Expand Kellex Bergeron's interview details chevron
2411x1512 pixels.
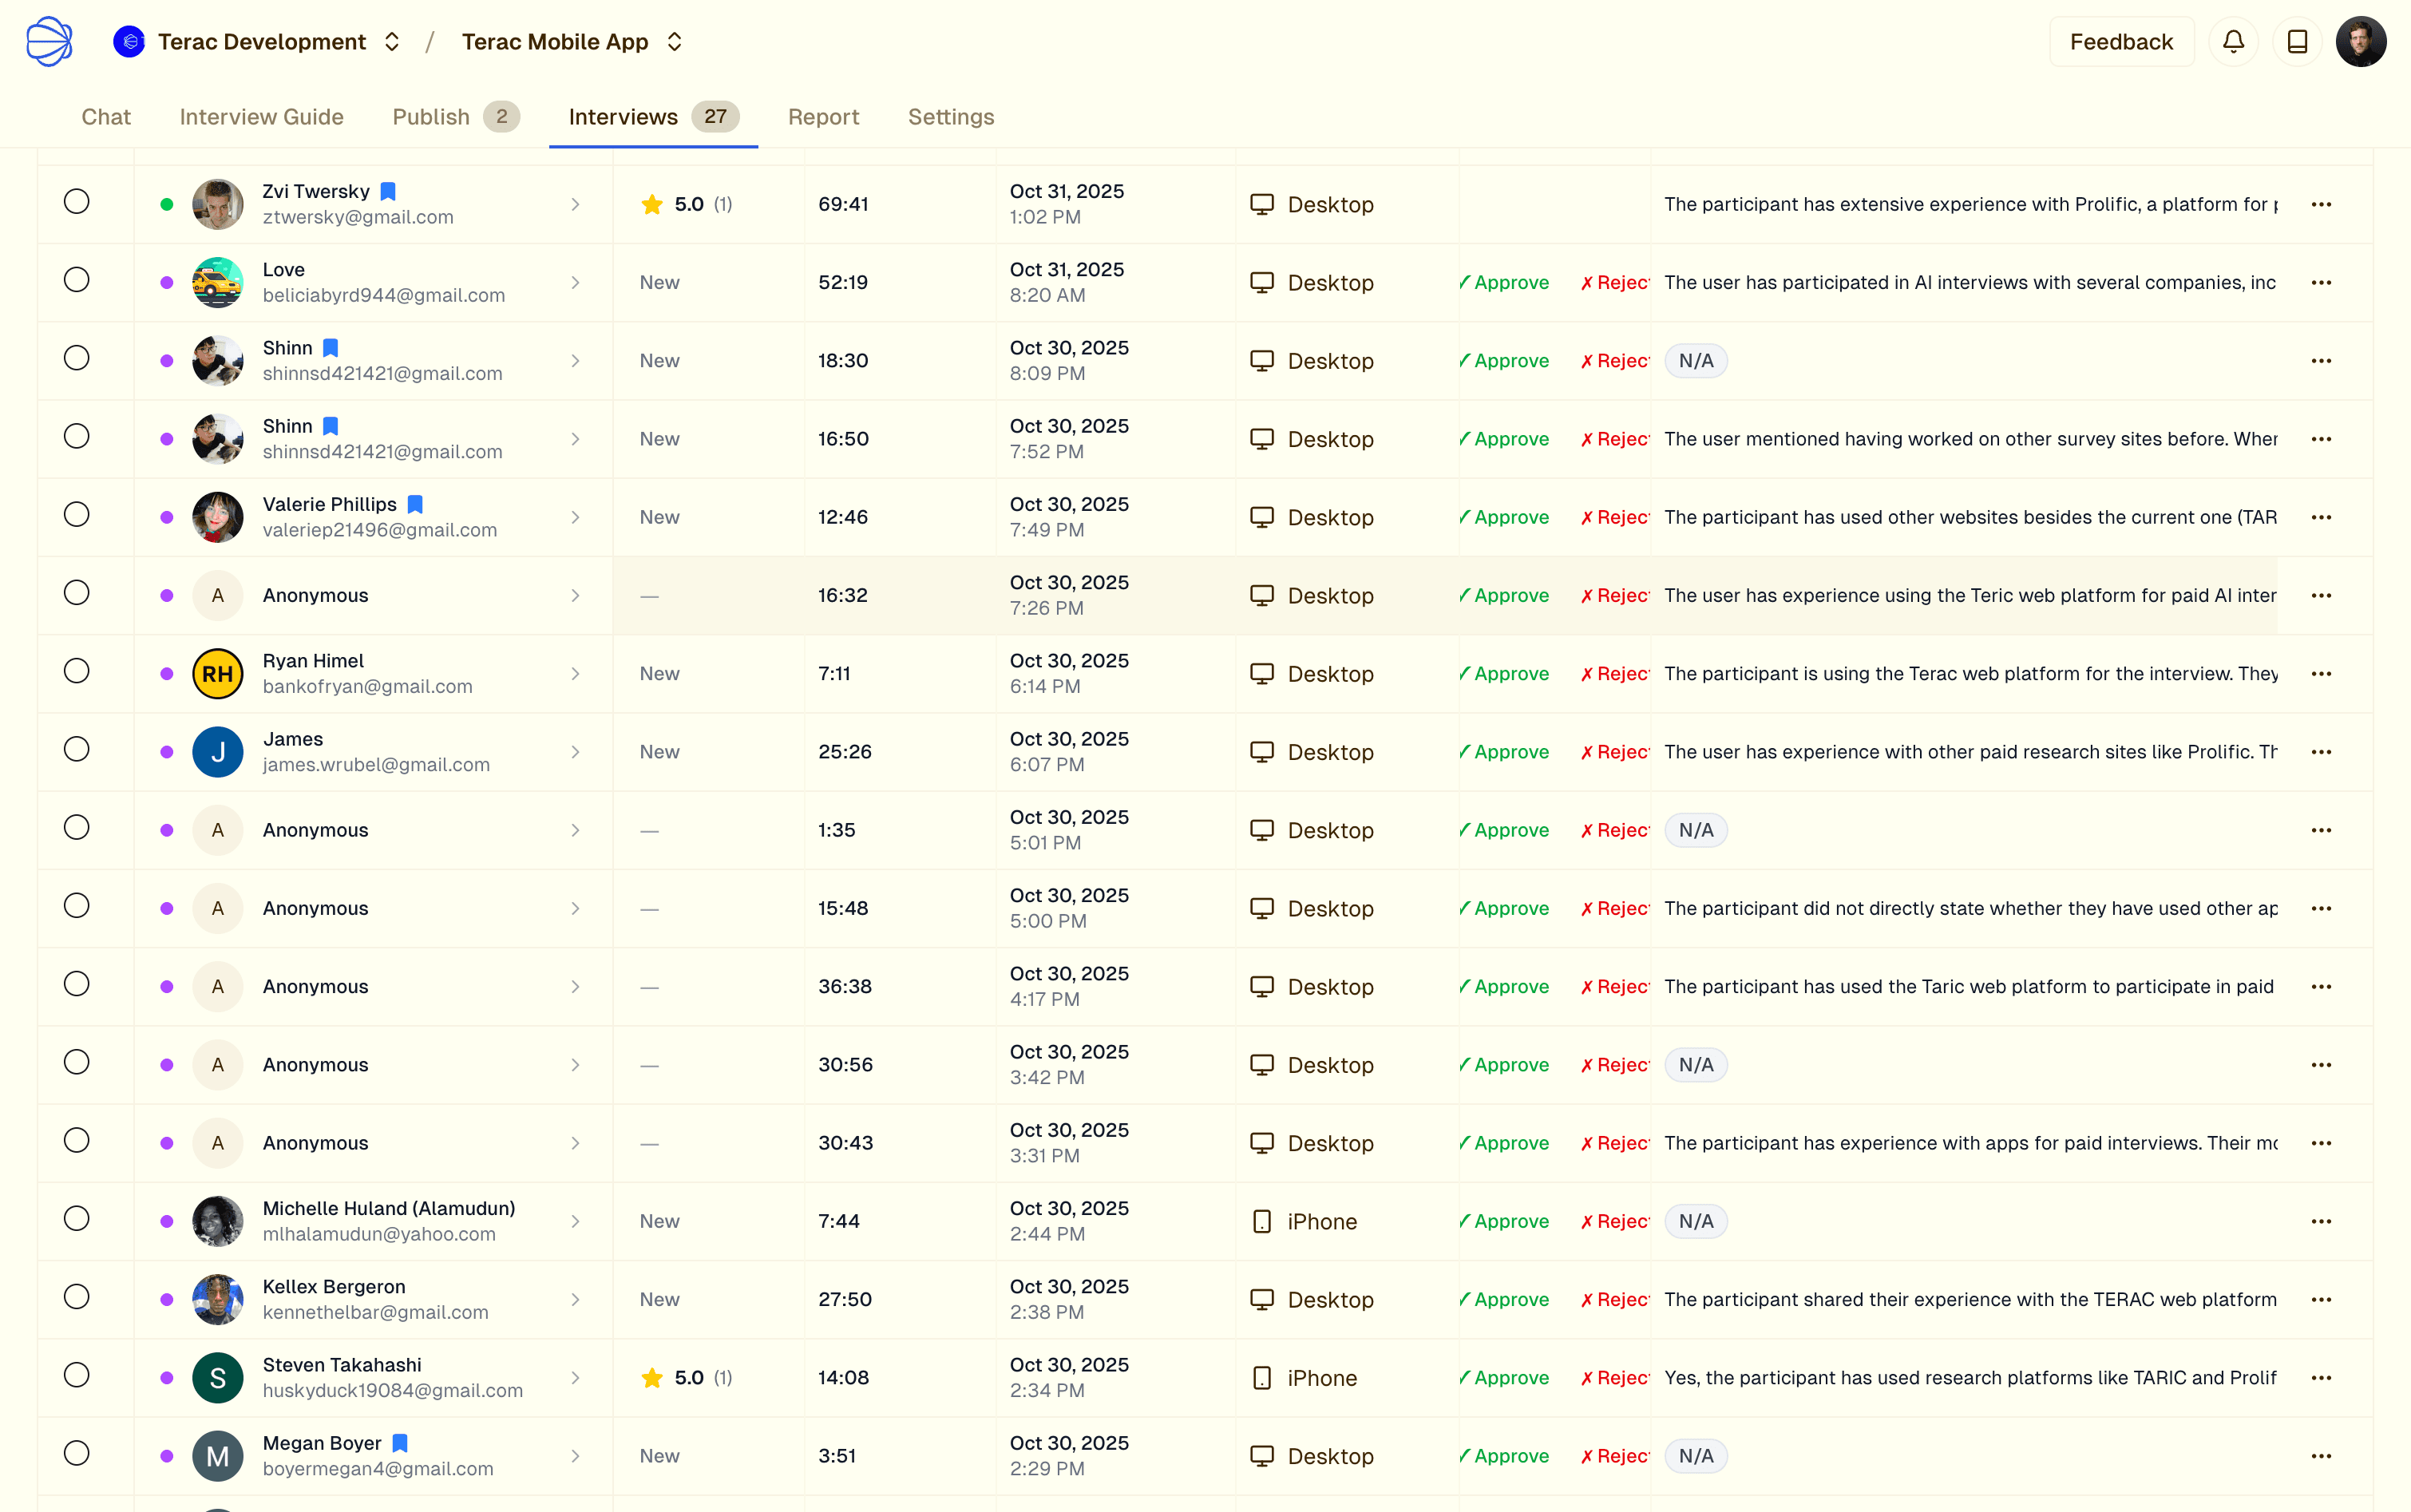pos(575,1299)
